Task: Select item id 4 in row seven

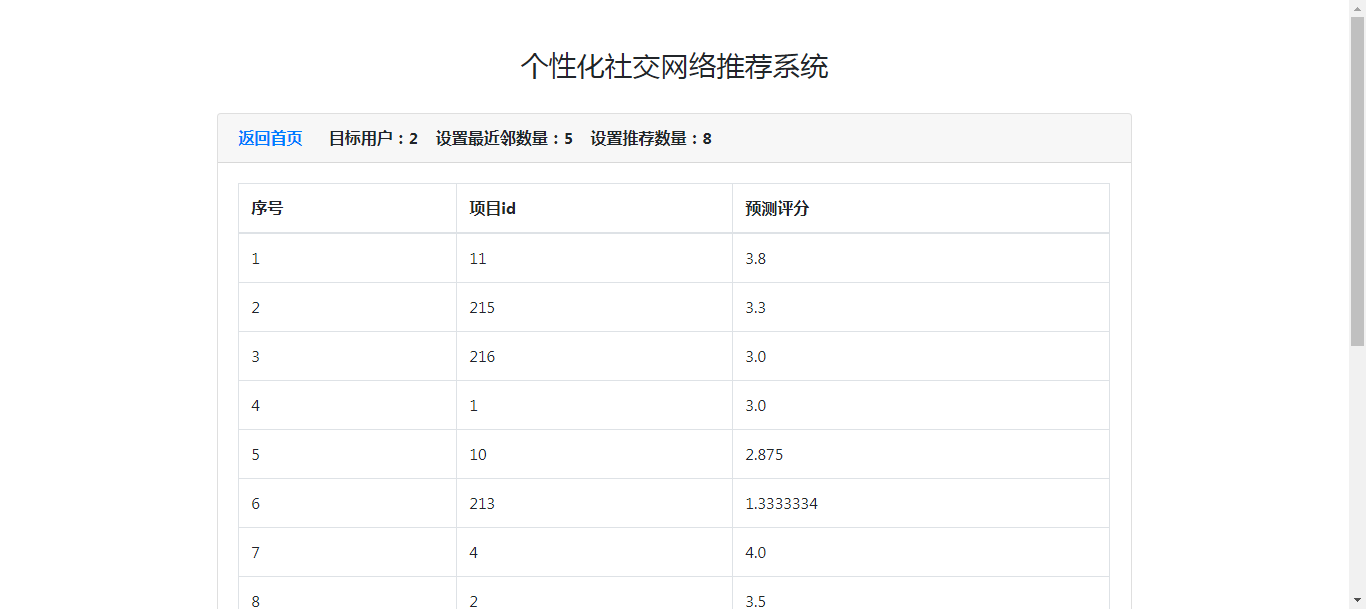Action: (594, 552)
